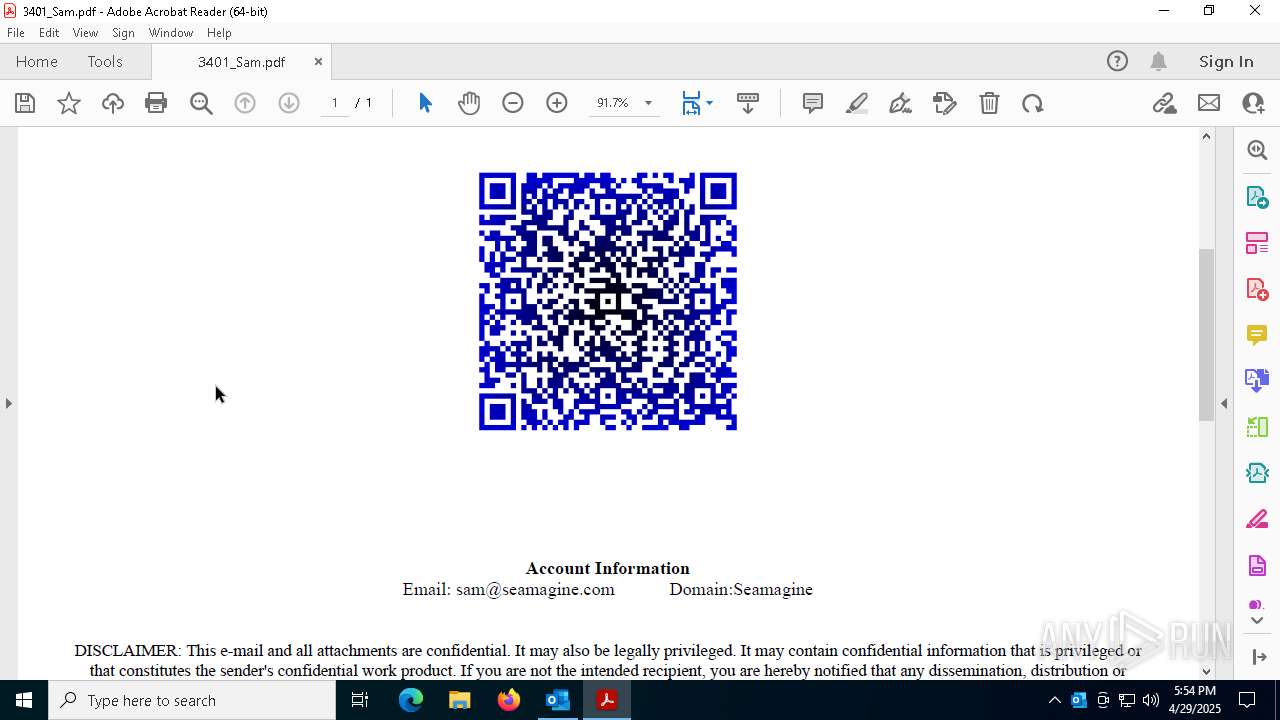
Task: Share a link to this file
Action: tap(1165, 103)
